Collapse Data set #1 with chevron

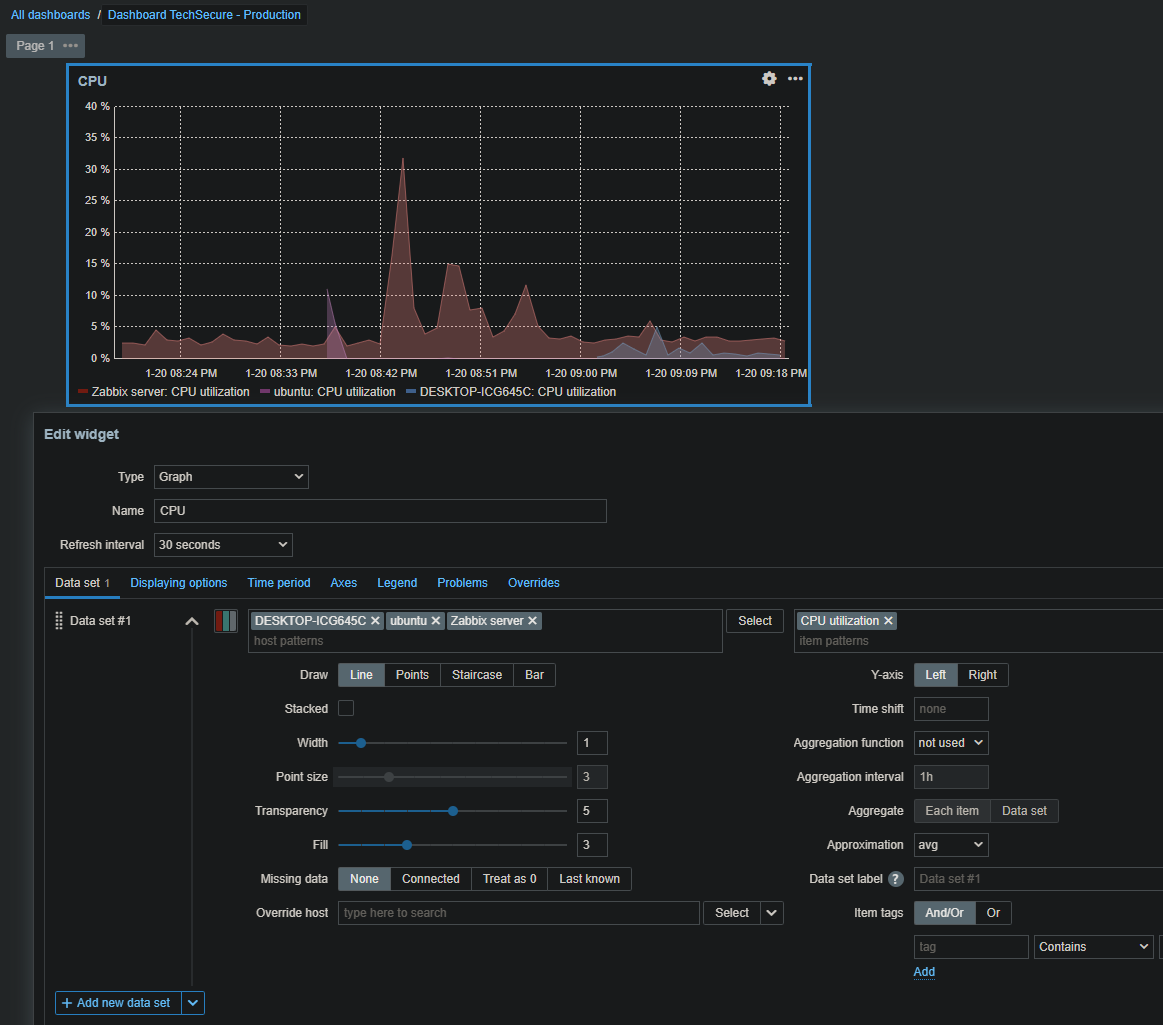[x=192, y=621]
